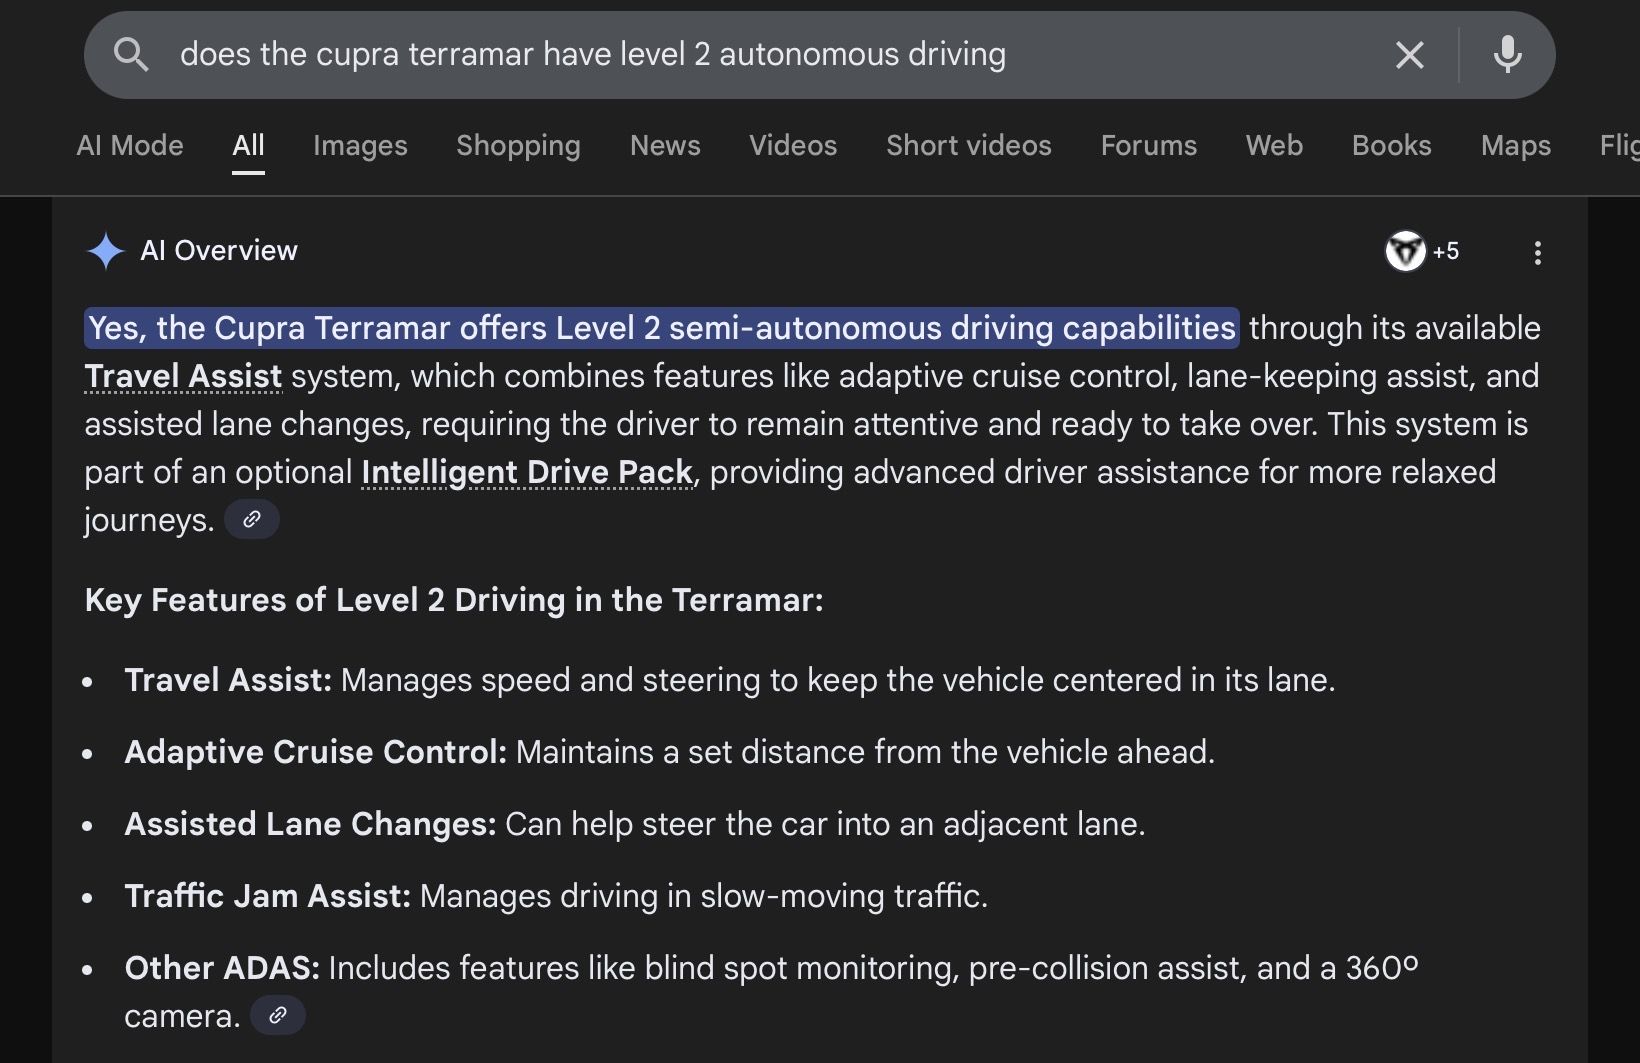This screenshot has width=1640, height=1063.
Task: Select the Images tab
Action: [x=360, y=146]
